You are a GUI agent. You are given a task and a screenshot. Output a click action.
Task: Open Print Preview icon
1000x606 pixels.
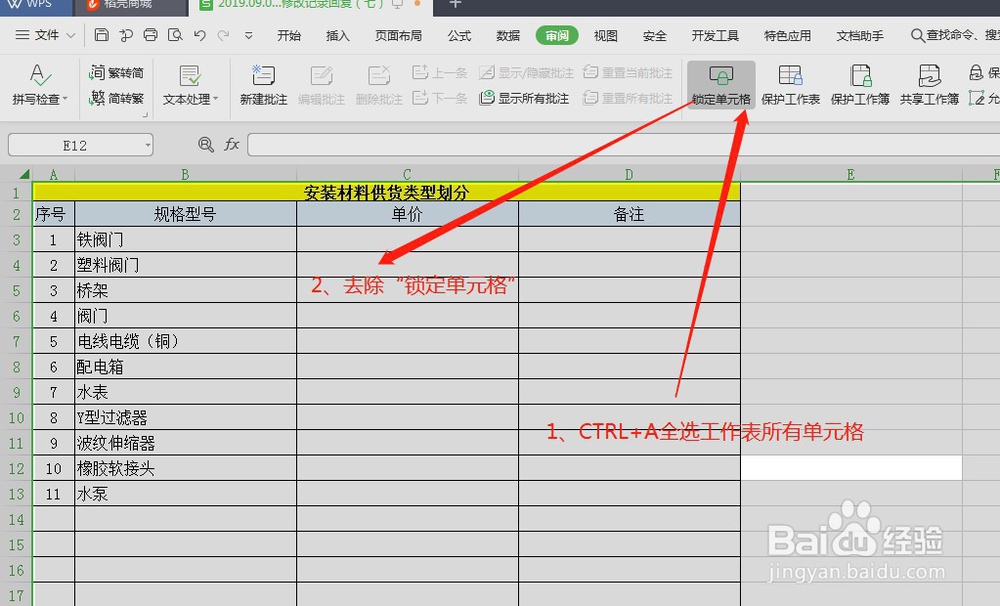[x=175, y=34]
